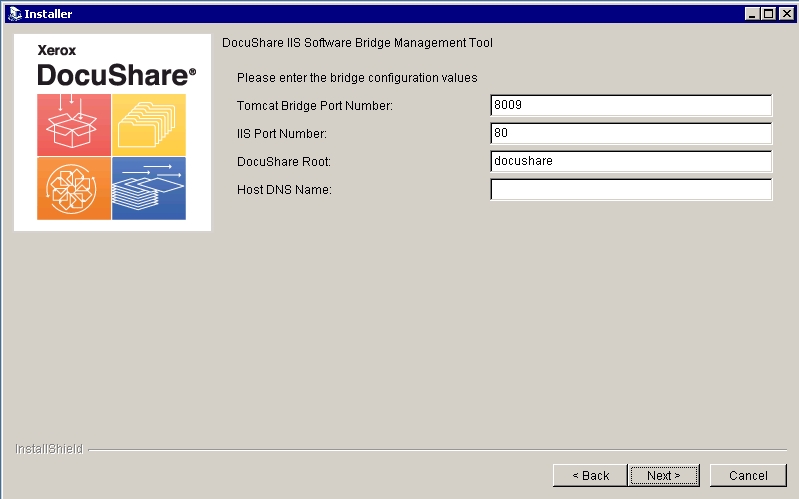This screenshot has height=499, width=799.
Task: Proceed with the Next button
Action: pyautogui.click(x=663, y=476)
